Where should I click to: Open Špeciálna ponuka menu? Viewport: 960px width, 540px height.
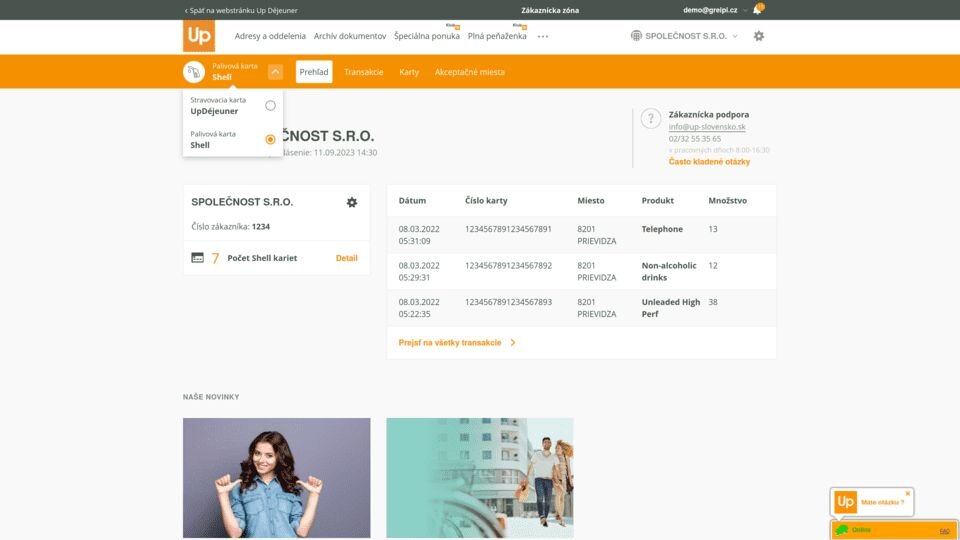(427, 36)
